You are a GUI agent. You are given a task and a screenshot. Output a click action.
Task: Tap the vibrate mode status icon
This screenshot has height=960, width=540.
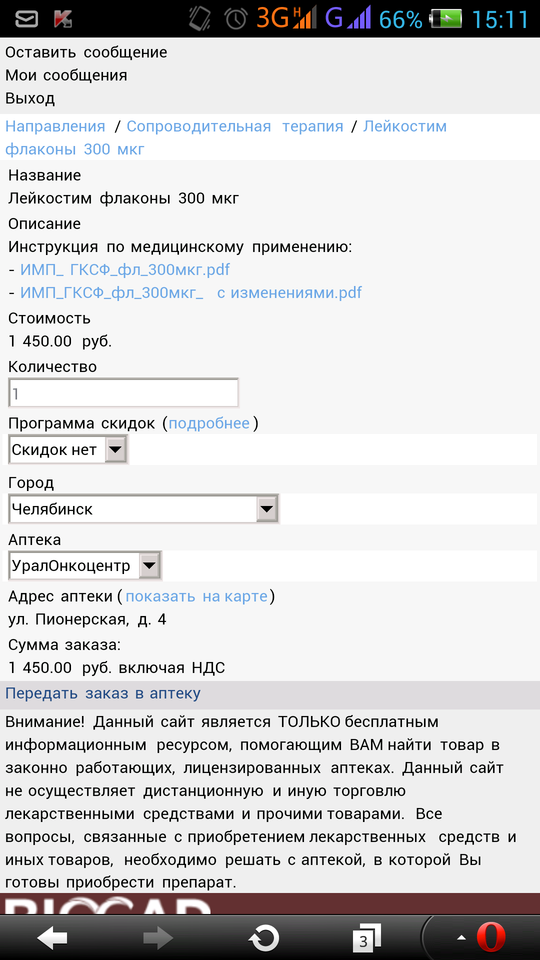(201, 19)
